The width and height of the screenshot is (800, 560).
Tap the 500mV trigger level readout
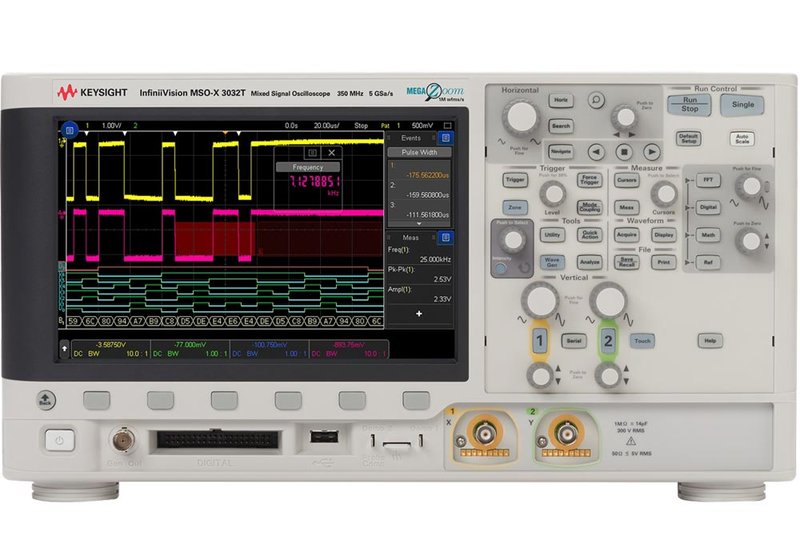click(422, 125)
